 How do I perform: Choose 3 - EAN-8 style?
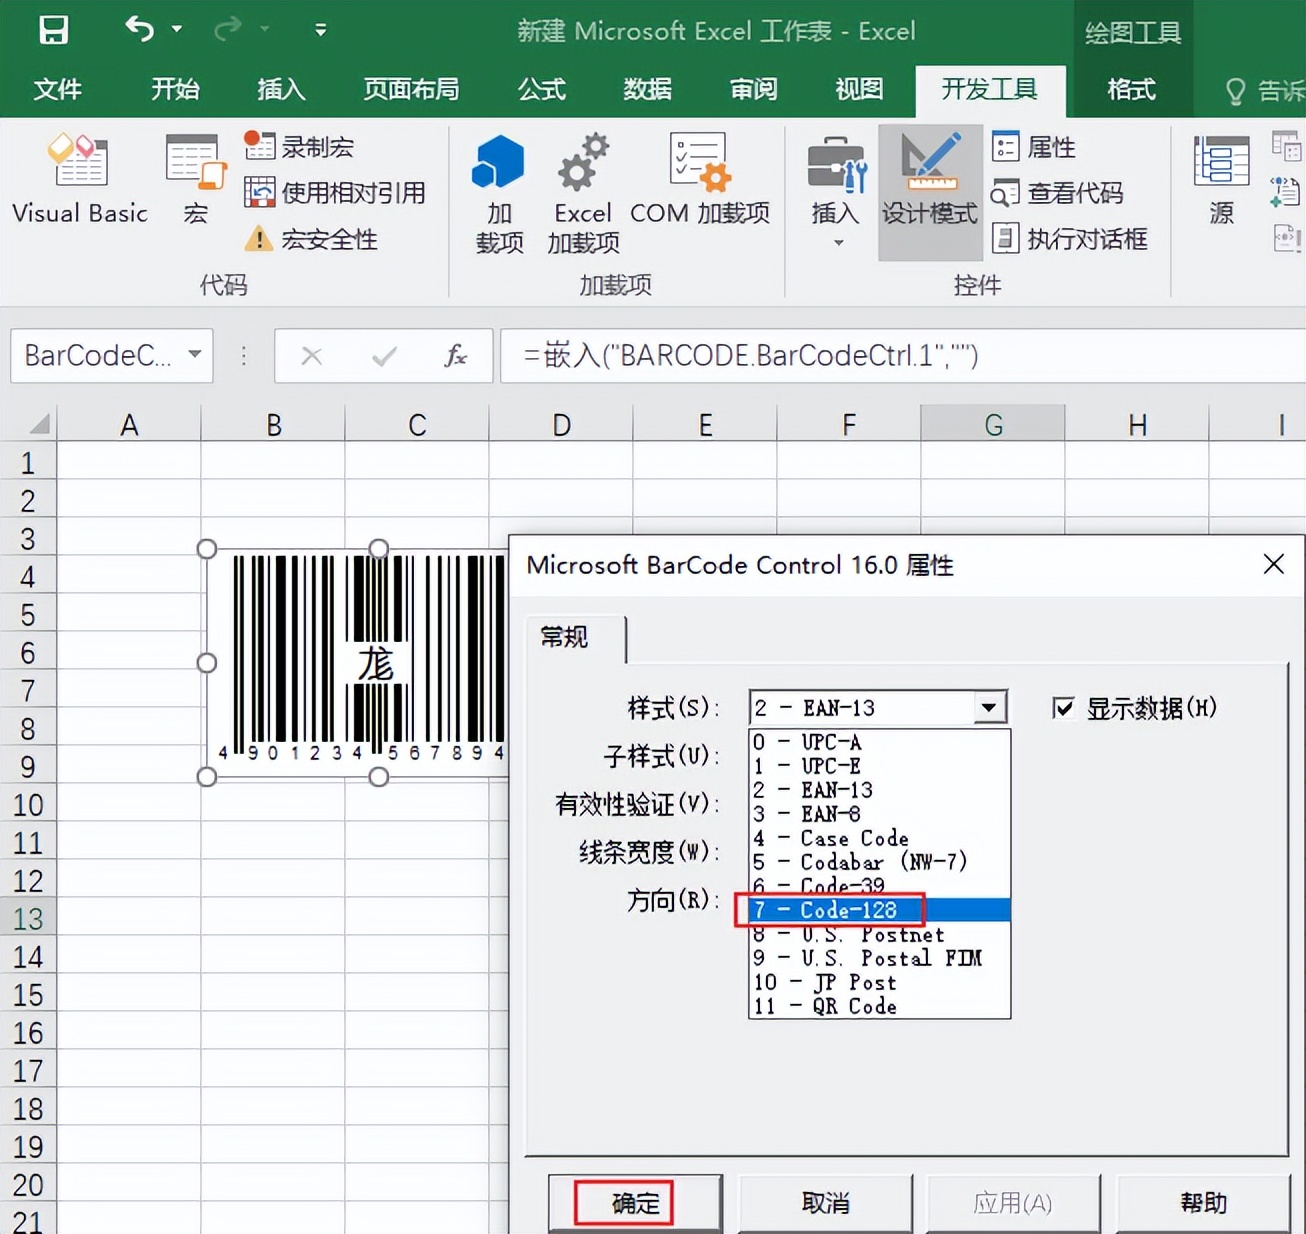click(x=880, y=814)
